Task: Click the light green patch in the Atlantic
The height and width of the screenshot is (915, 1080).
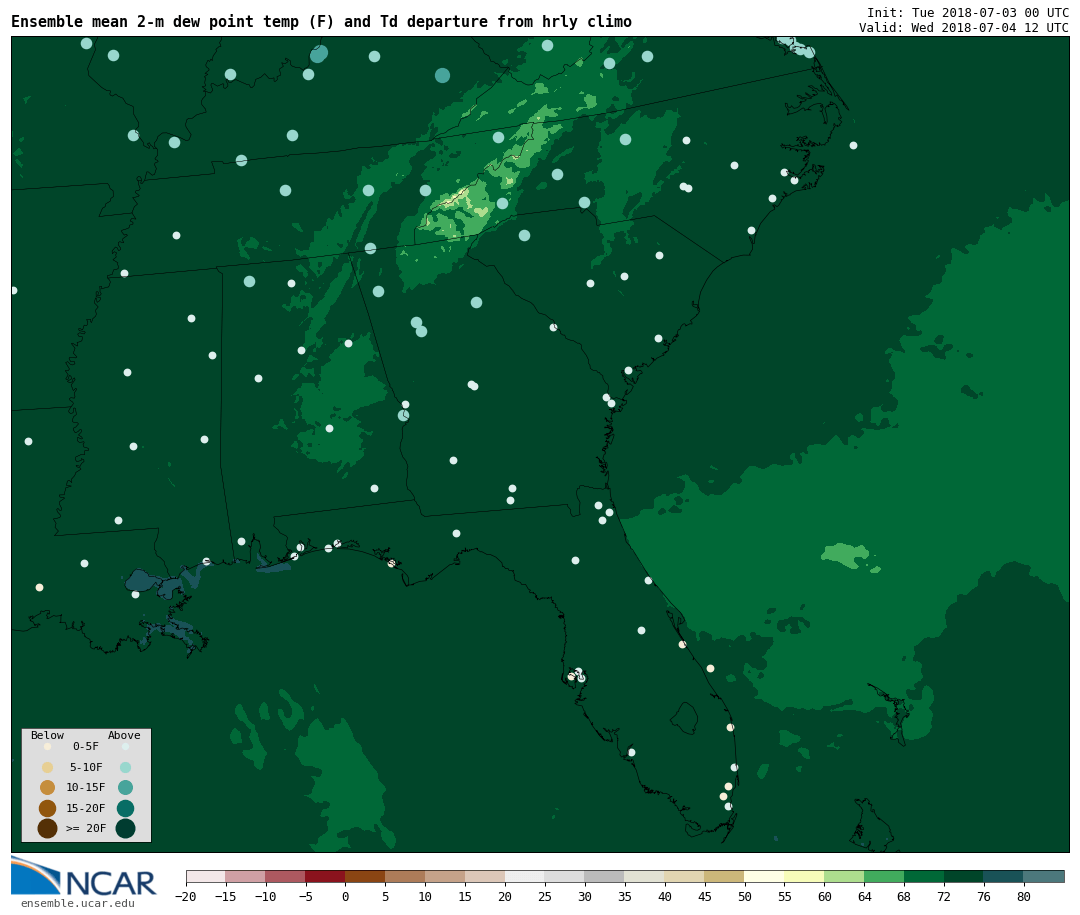Action: (845, 554)
